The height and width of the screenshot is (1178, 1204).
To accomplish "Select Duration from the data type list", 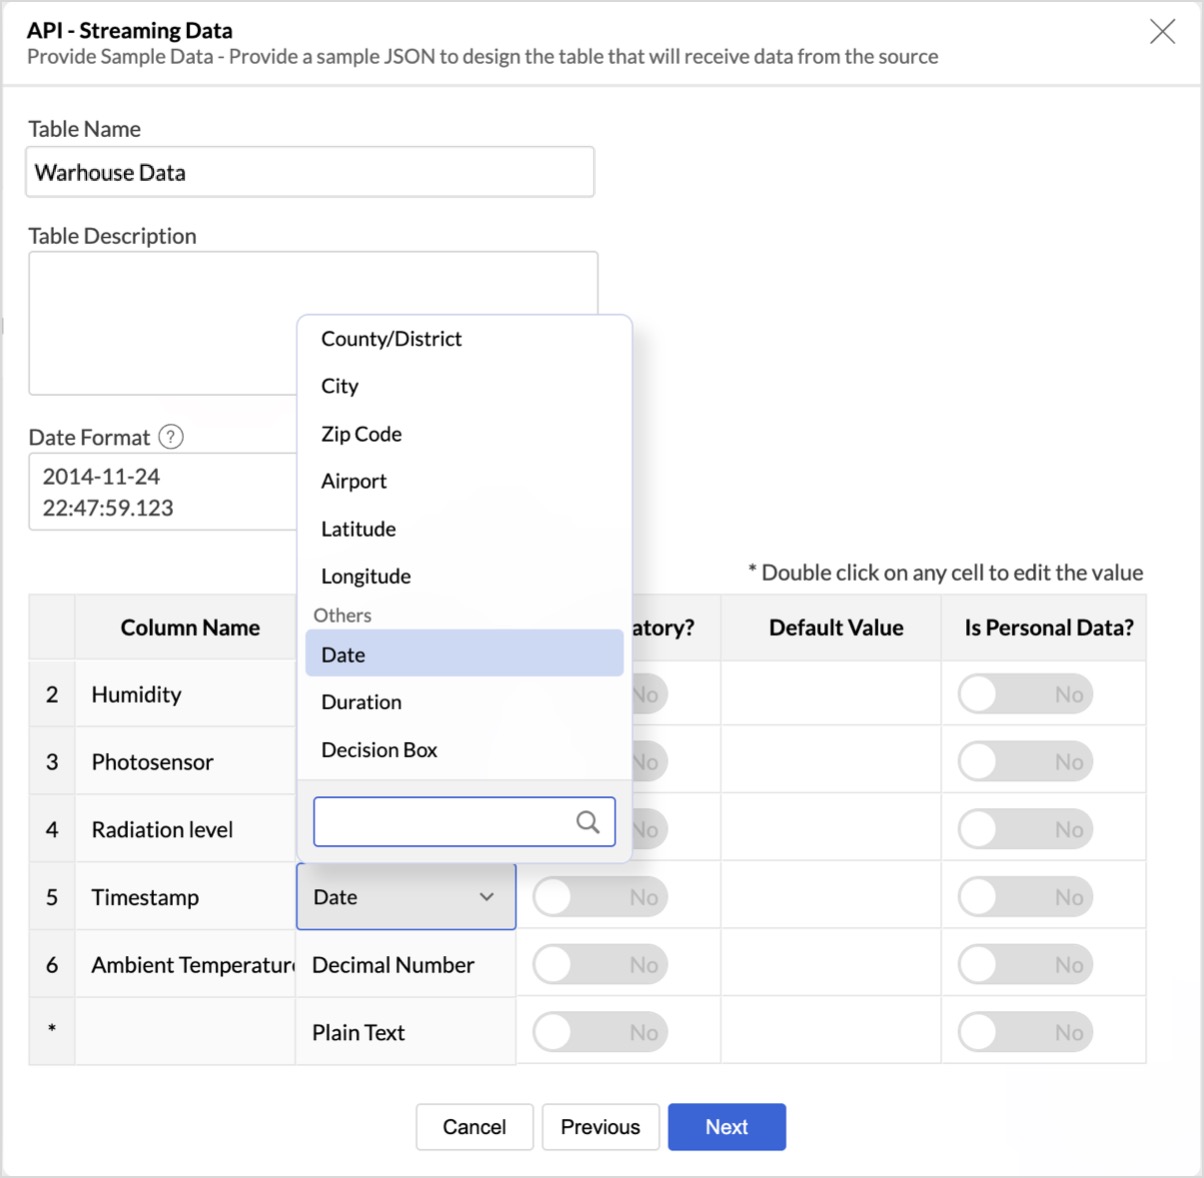I will tap(362, 702).
